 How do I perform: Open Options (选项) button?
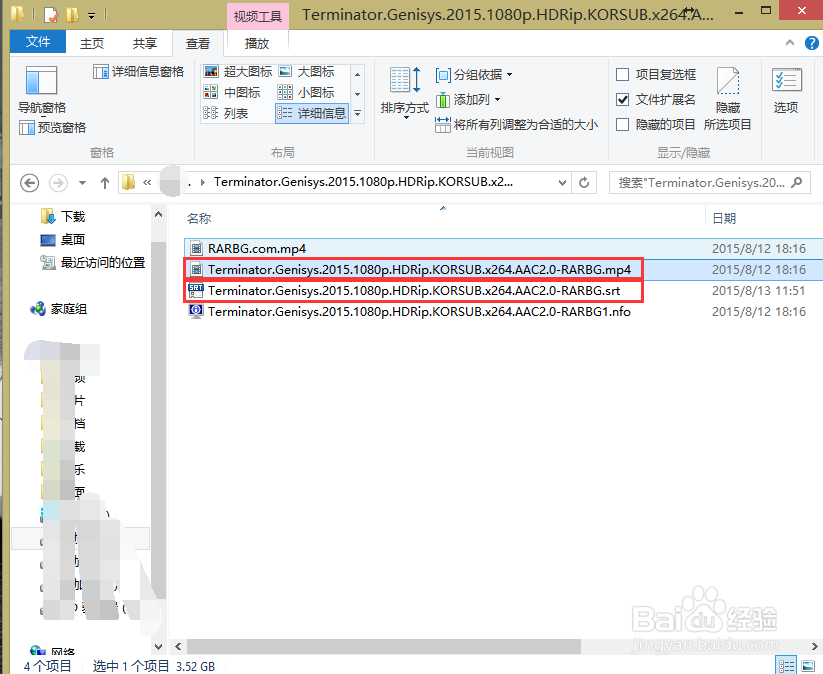786,90
